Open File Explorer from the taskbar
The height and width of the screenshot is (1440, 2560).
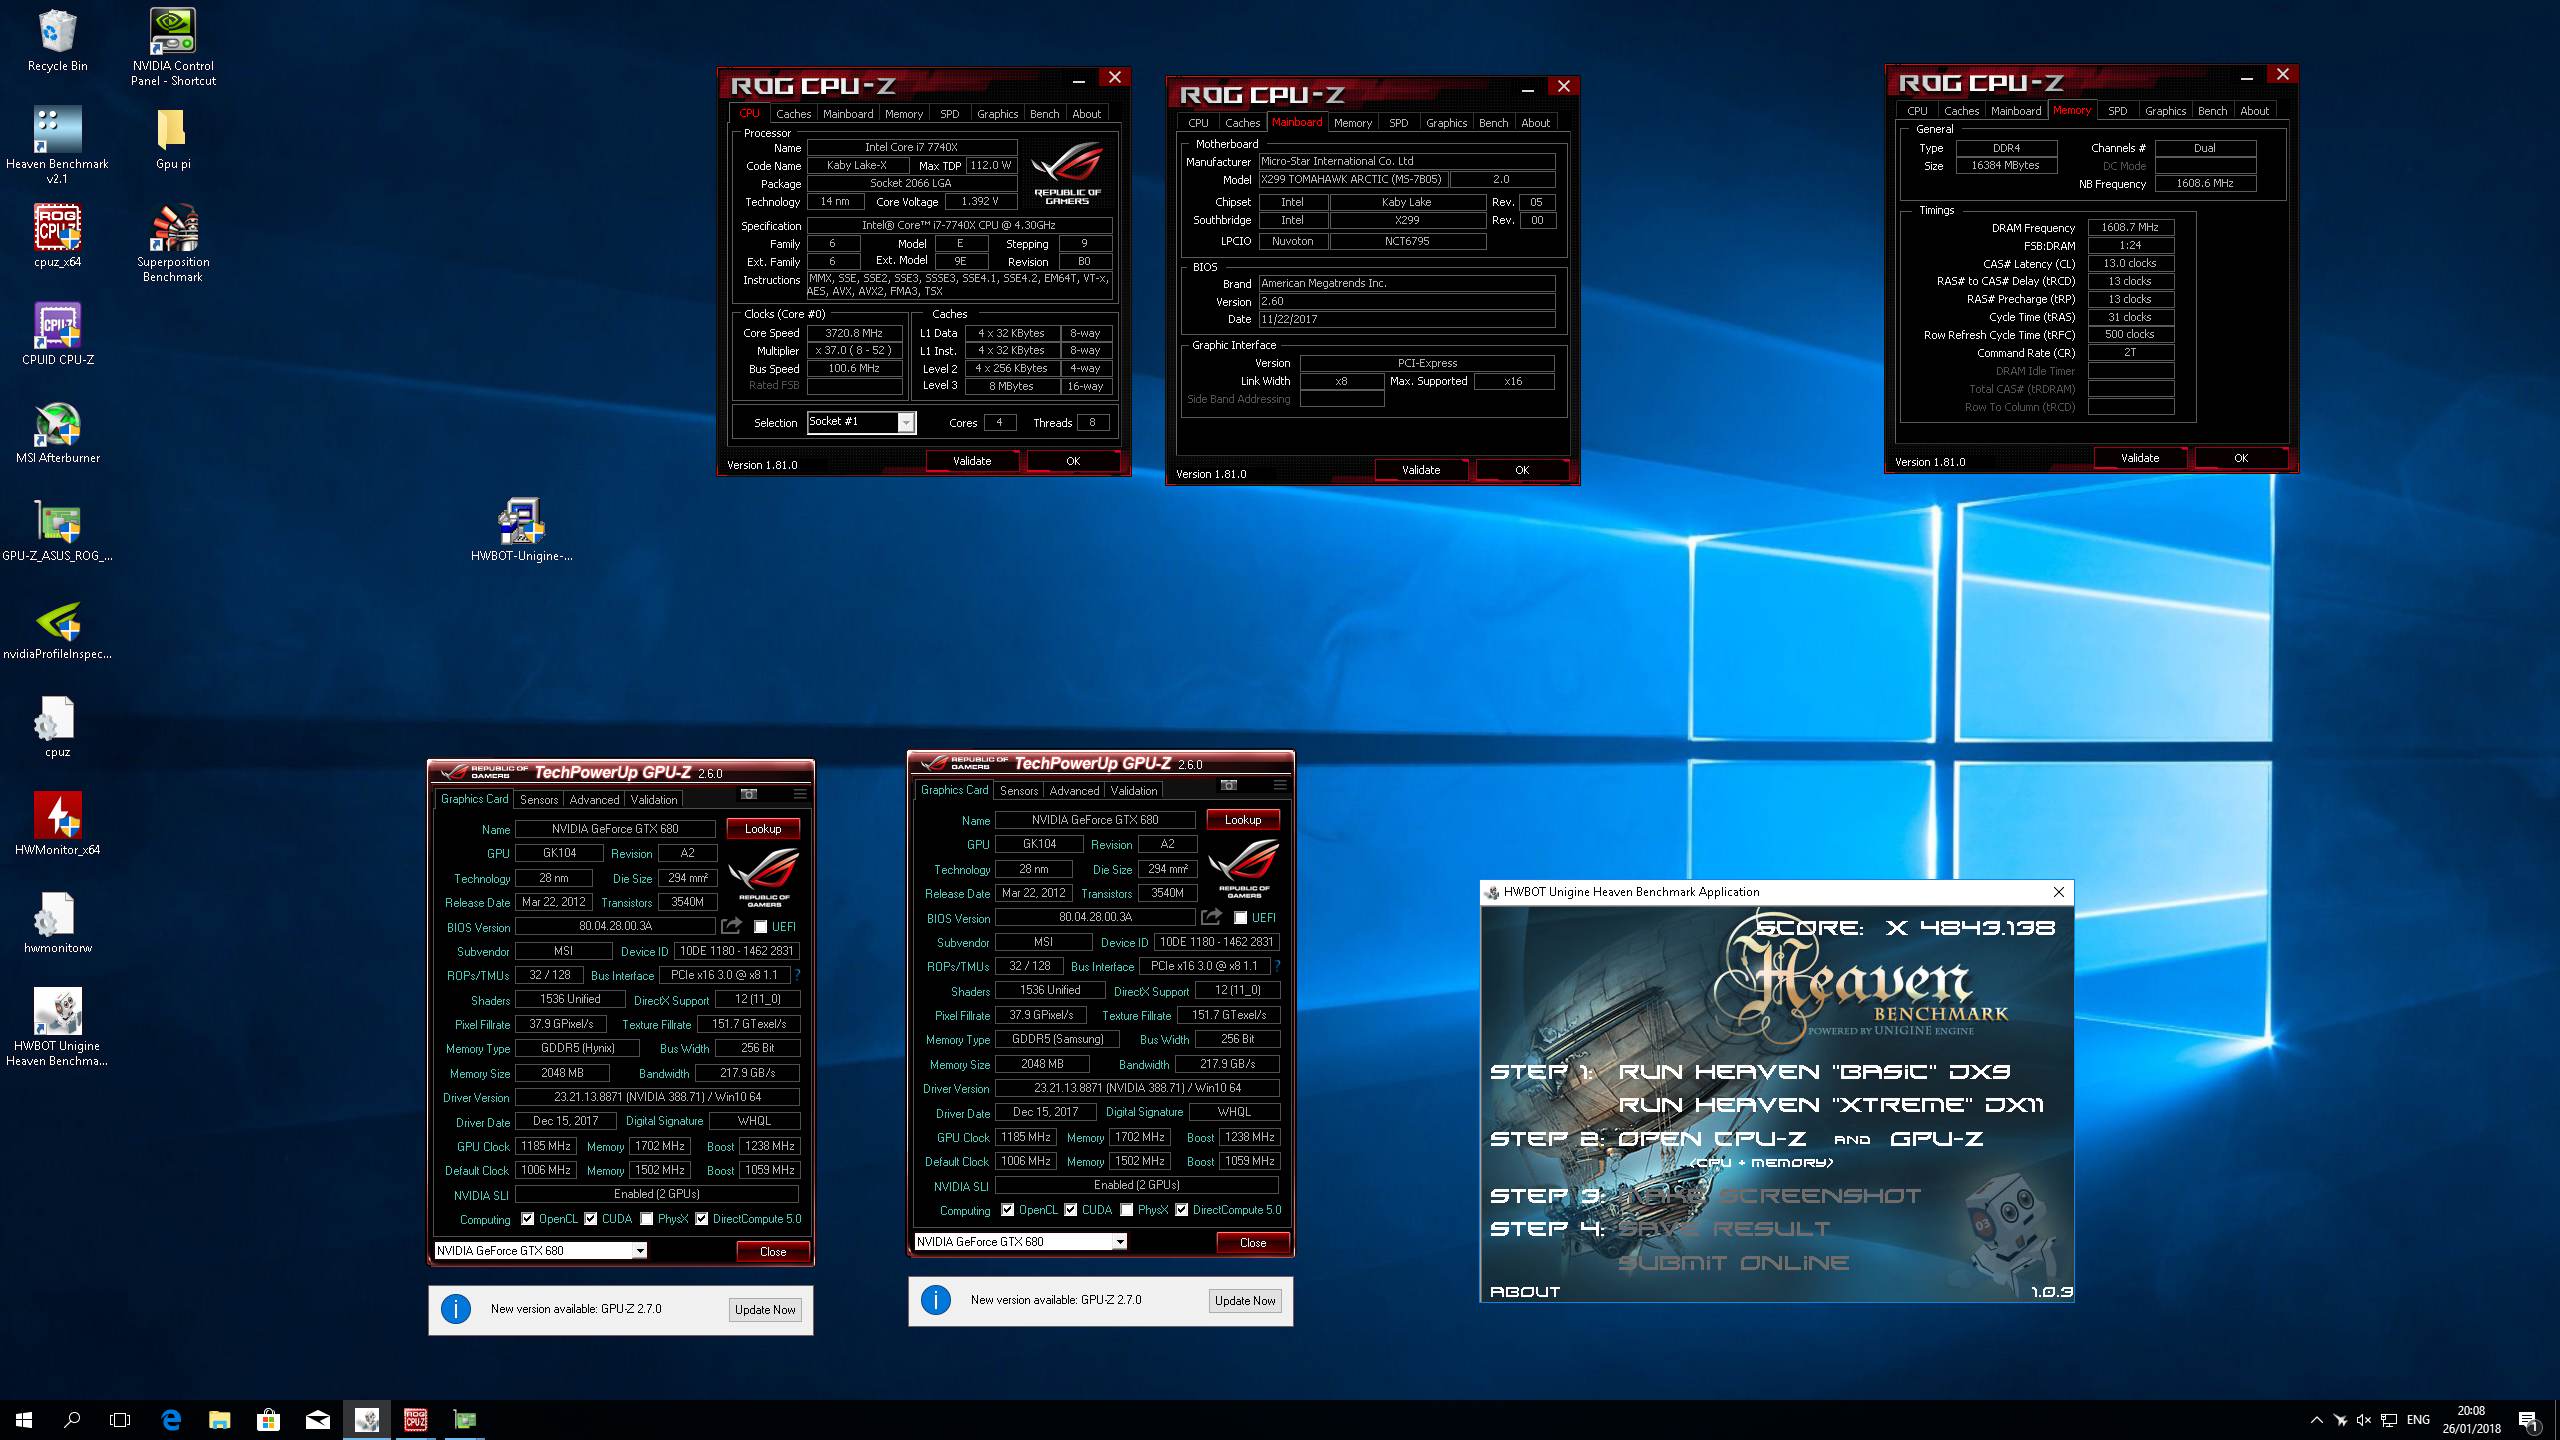pyautogui.click(x=219, y=1419)
